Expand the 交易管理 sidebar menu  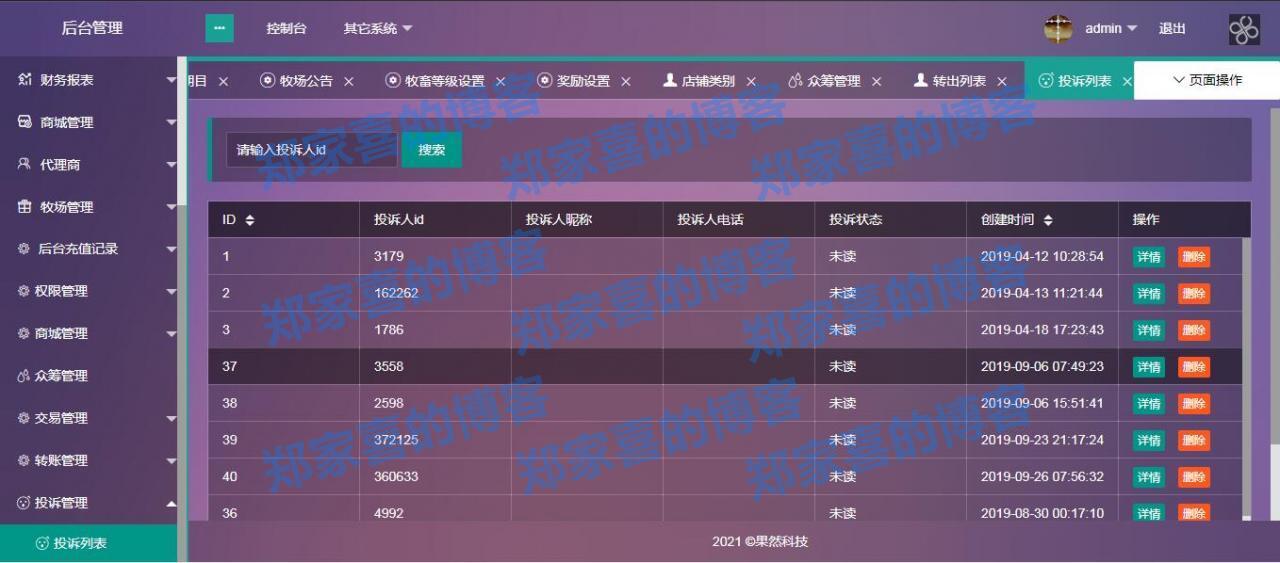(x=171, y=418)
